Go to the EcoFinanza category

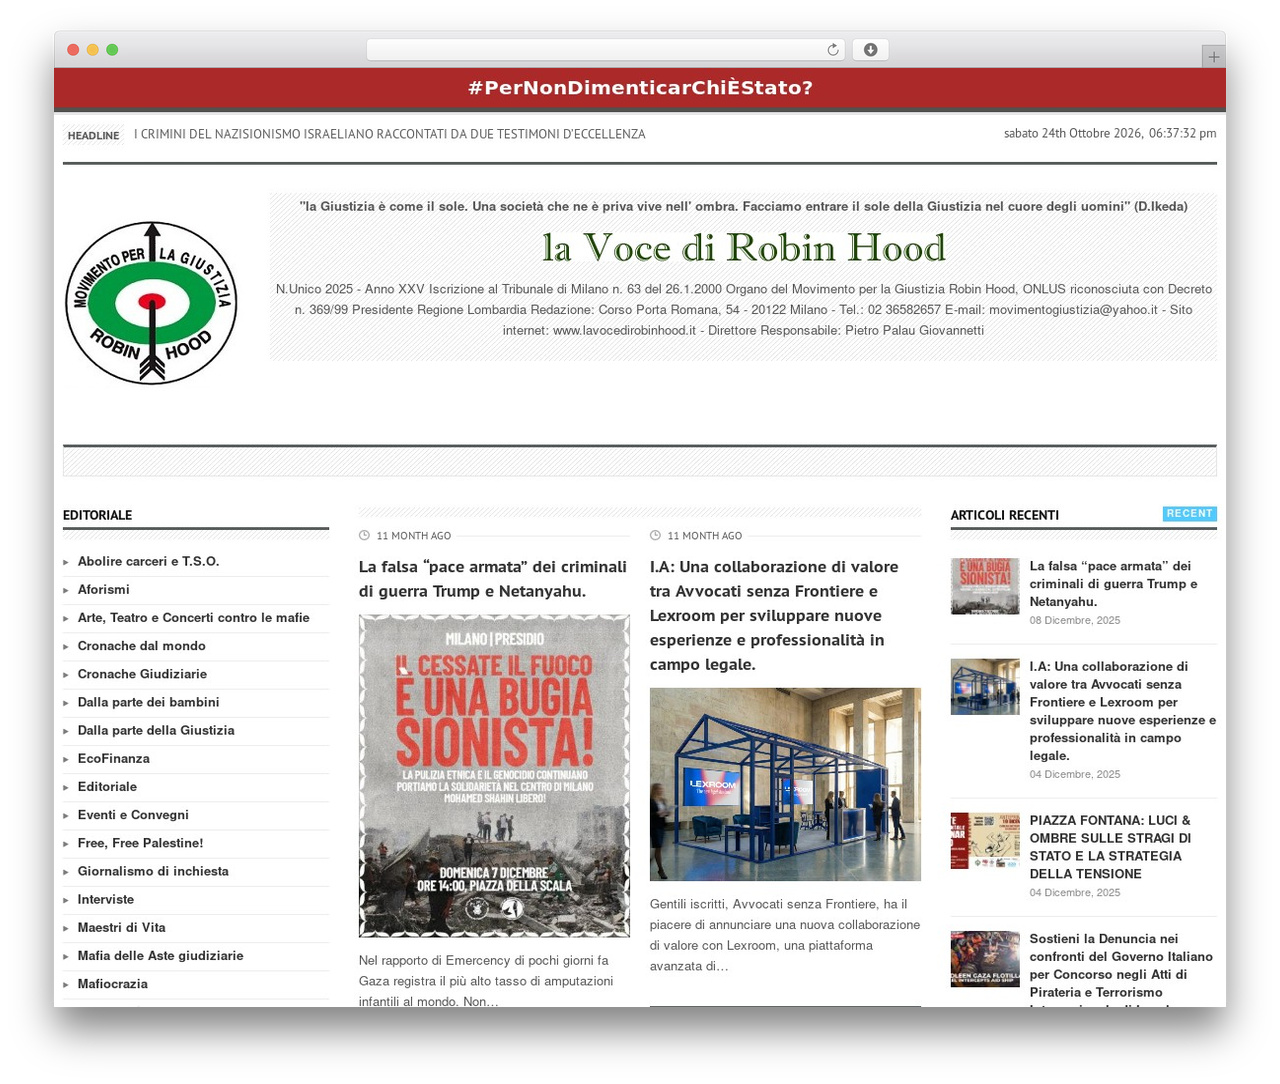click(x=114, y=758)
